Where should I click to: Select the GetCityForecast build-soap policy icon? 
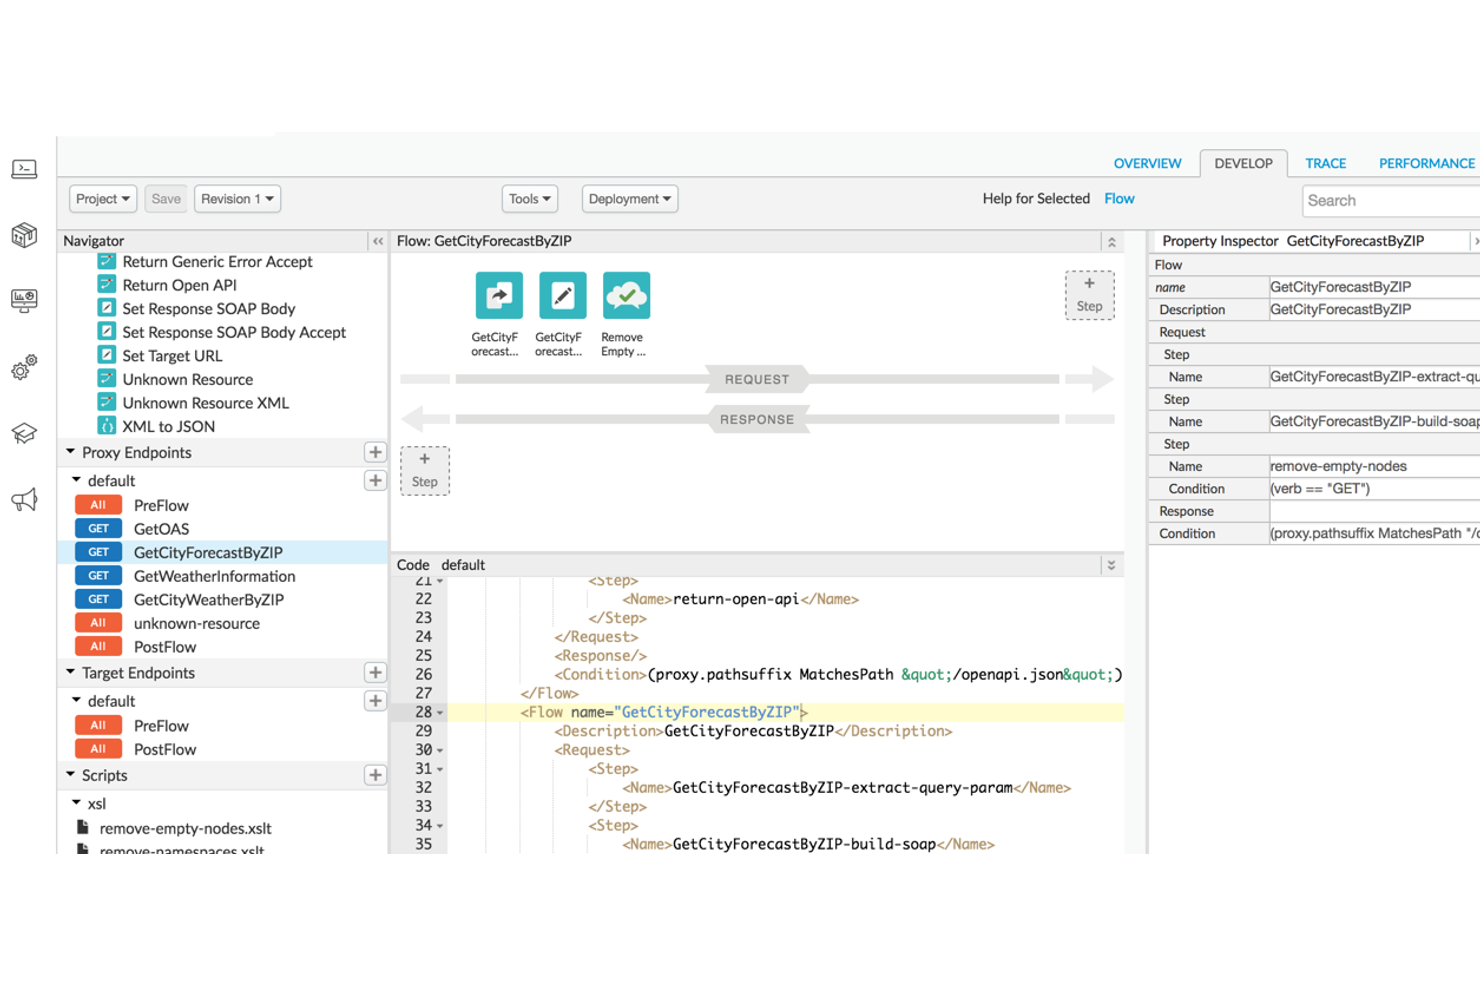point(562,295)
